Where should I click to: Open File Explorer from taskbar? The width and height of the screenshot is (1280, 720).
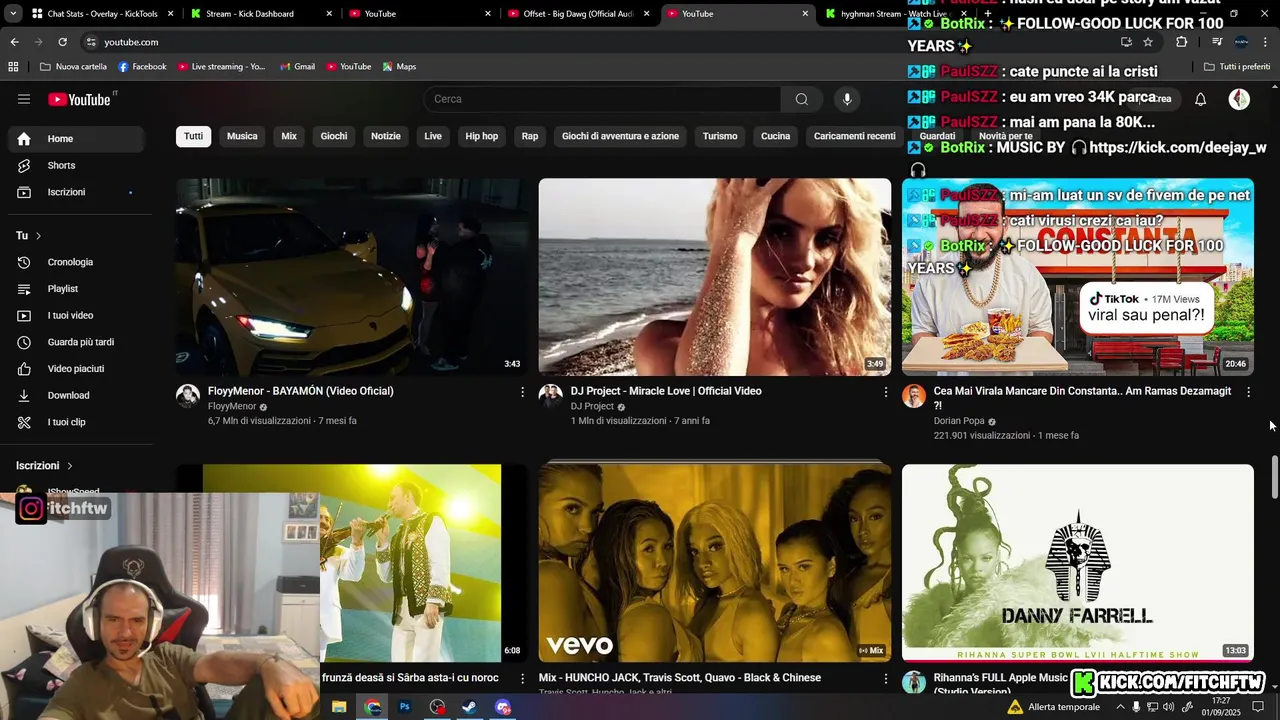(339, 707)
